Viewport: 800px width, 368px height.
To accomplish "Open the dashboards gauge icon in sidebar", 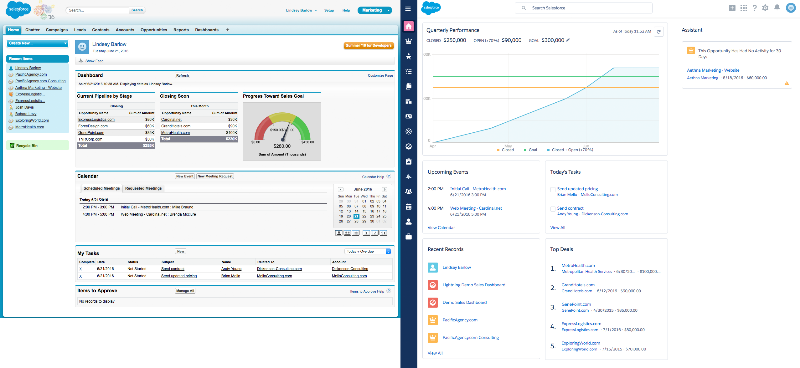I will (x=408, y=146).
